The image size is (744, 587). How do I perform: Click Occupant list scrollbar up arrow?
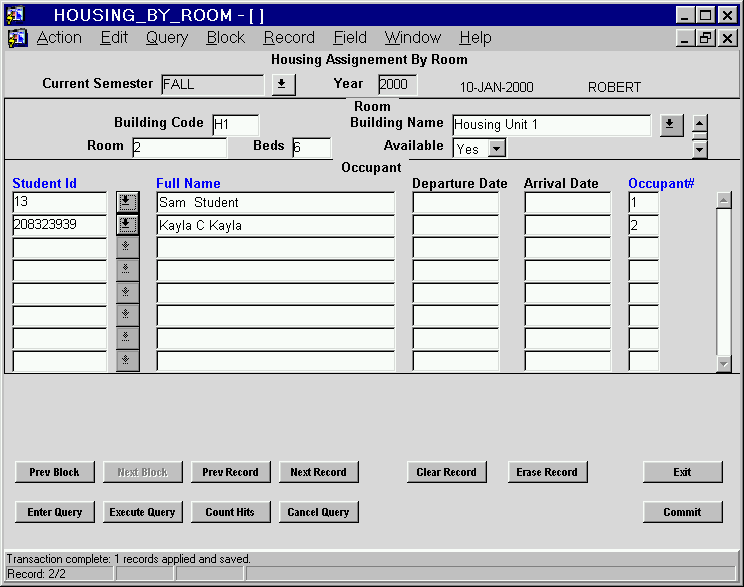[724, 200]
